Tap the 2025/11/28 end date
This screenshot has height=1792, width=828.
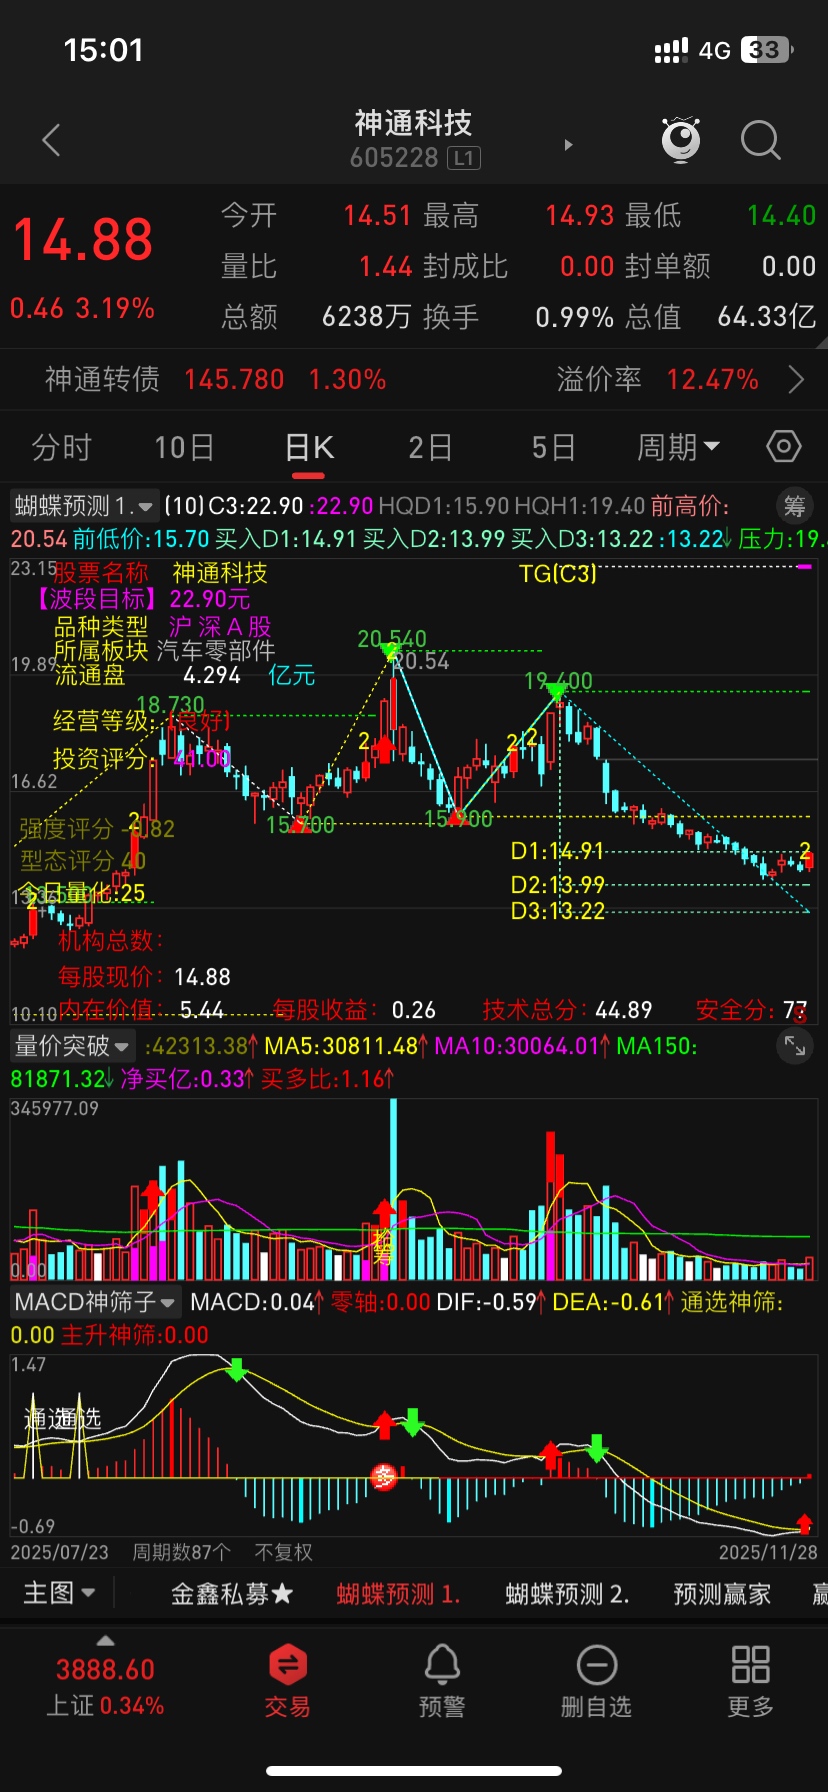[768, 1552]
